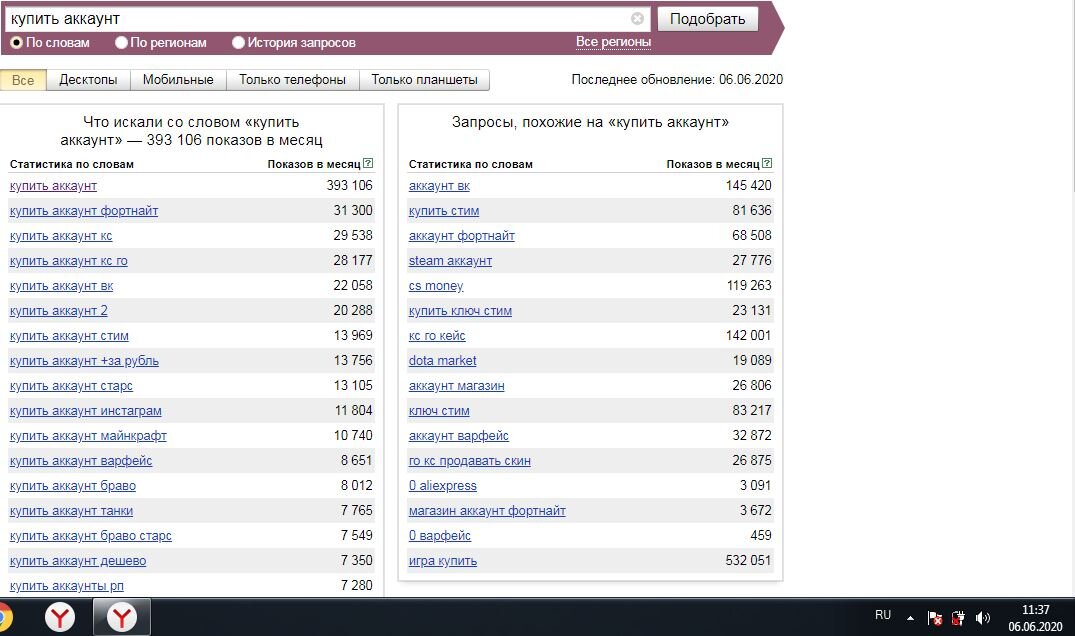Image resolution: width=1075 pixels, height=636 pixels.
Task: Open the 0 aliexpress link
Action: [x=442, y=486]
